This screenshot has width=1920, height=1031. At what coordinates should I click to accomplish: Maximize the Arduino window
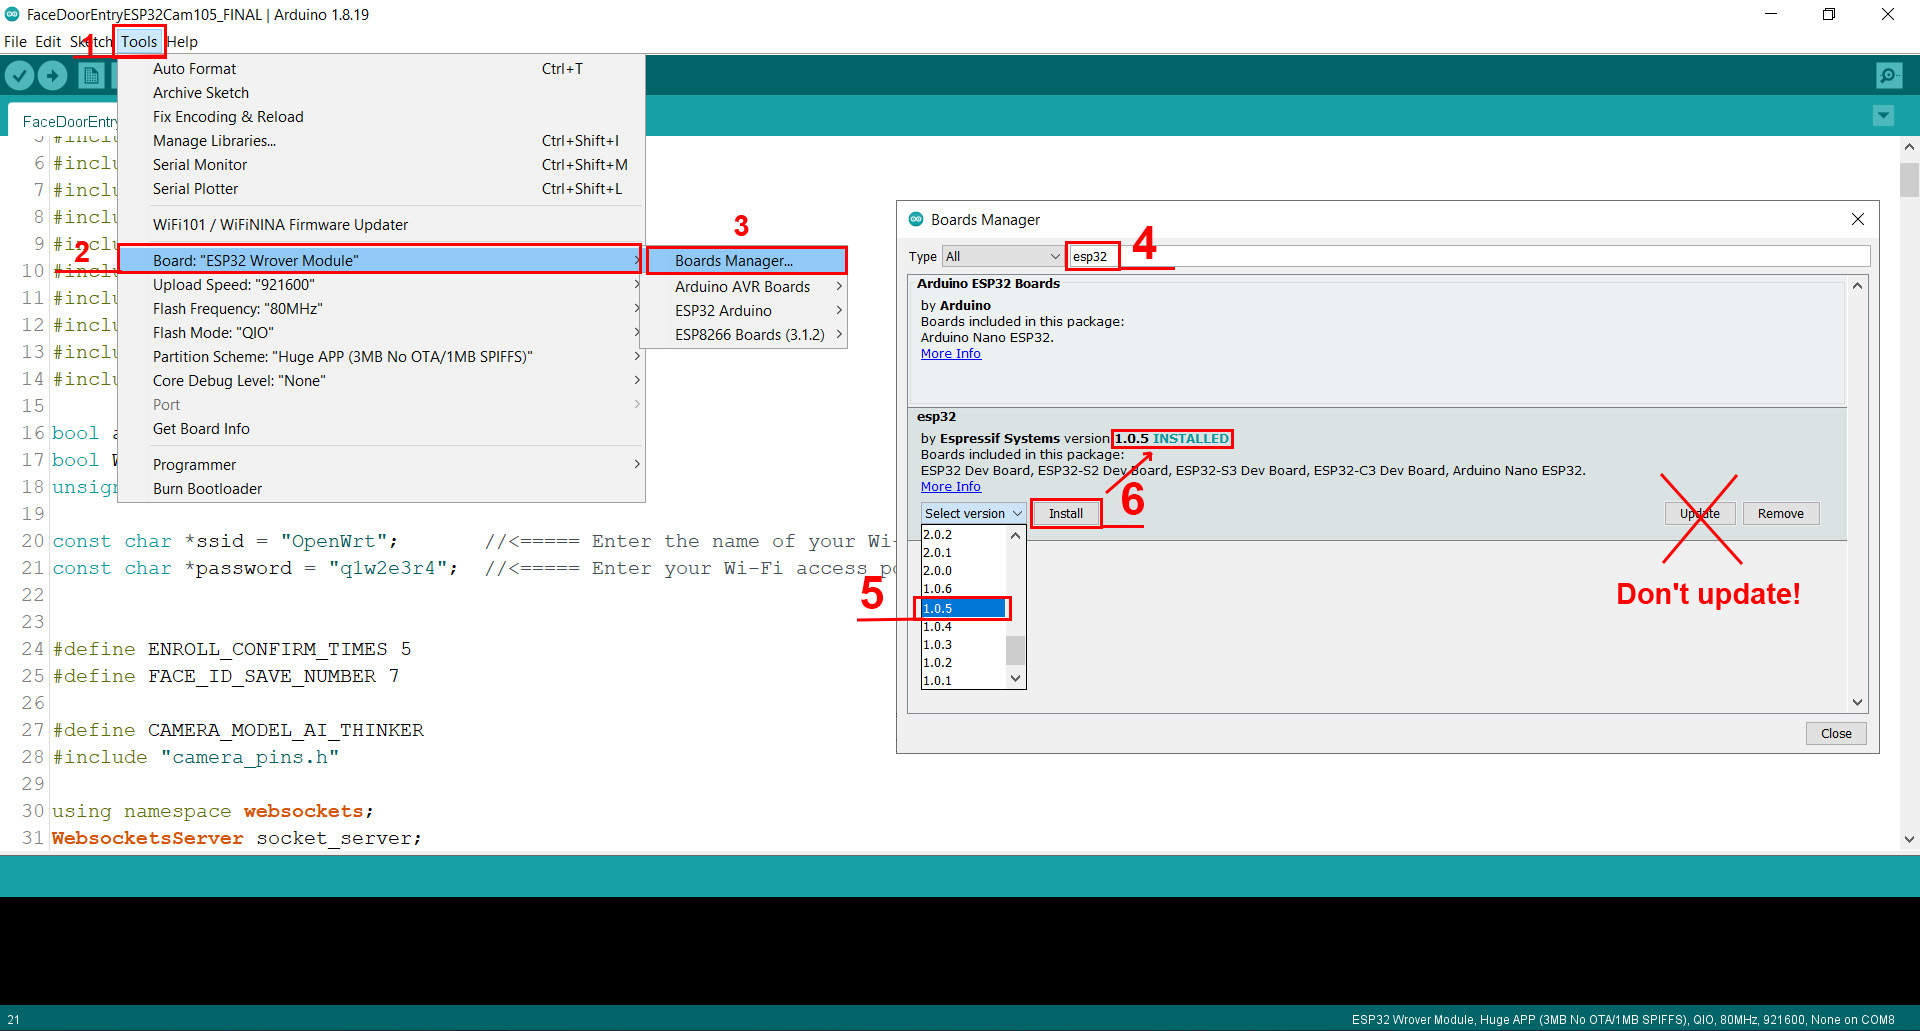[x=1829, y=14]
